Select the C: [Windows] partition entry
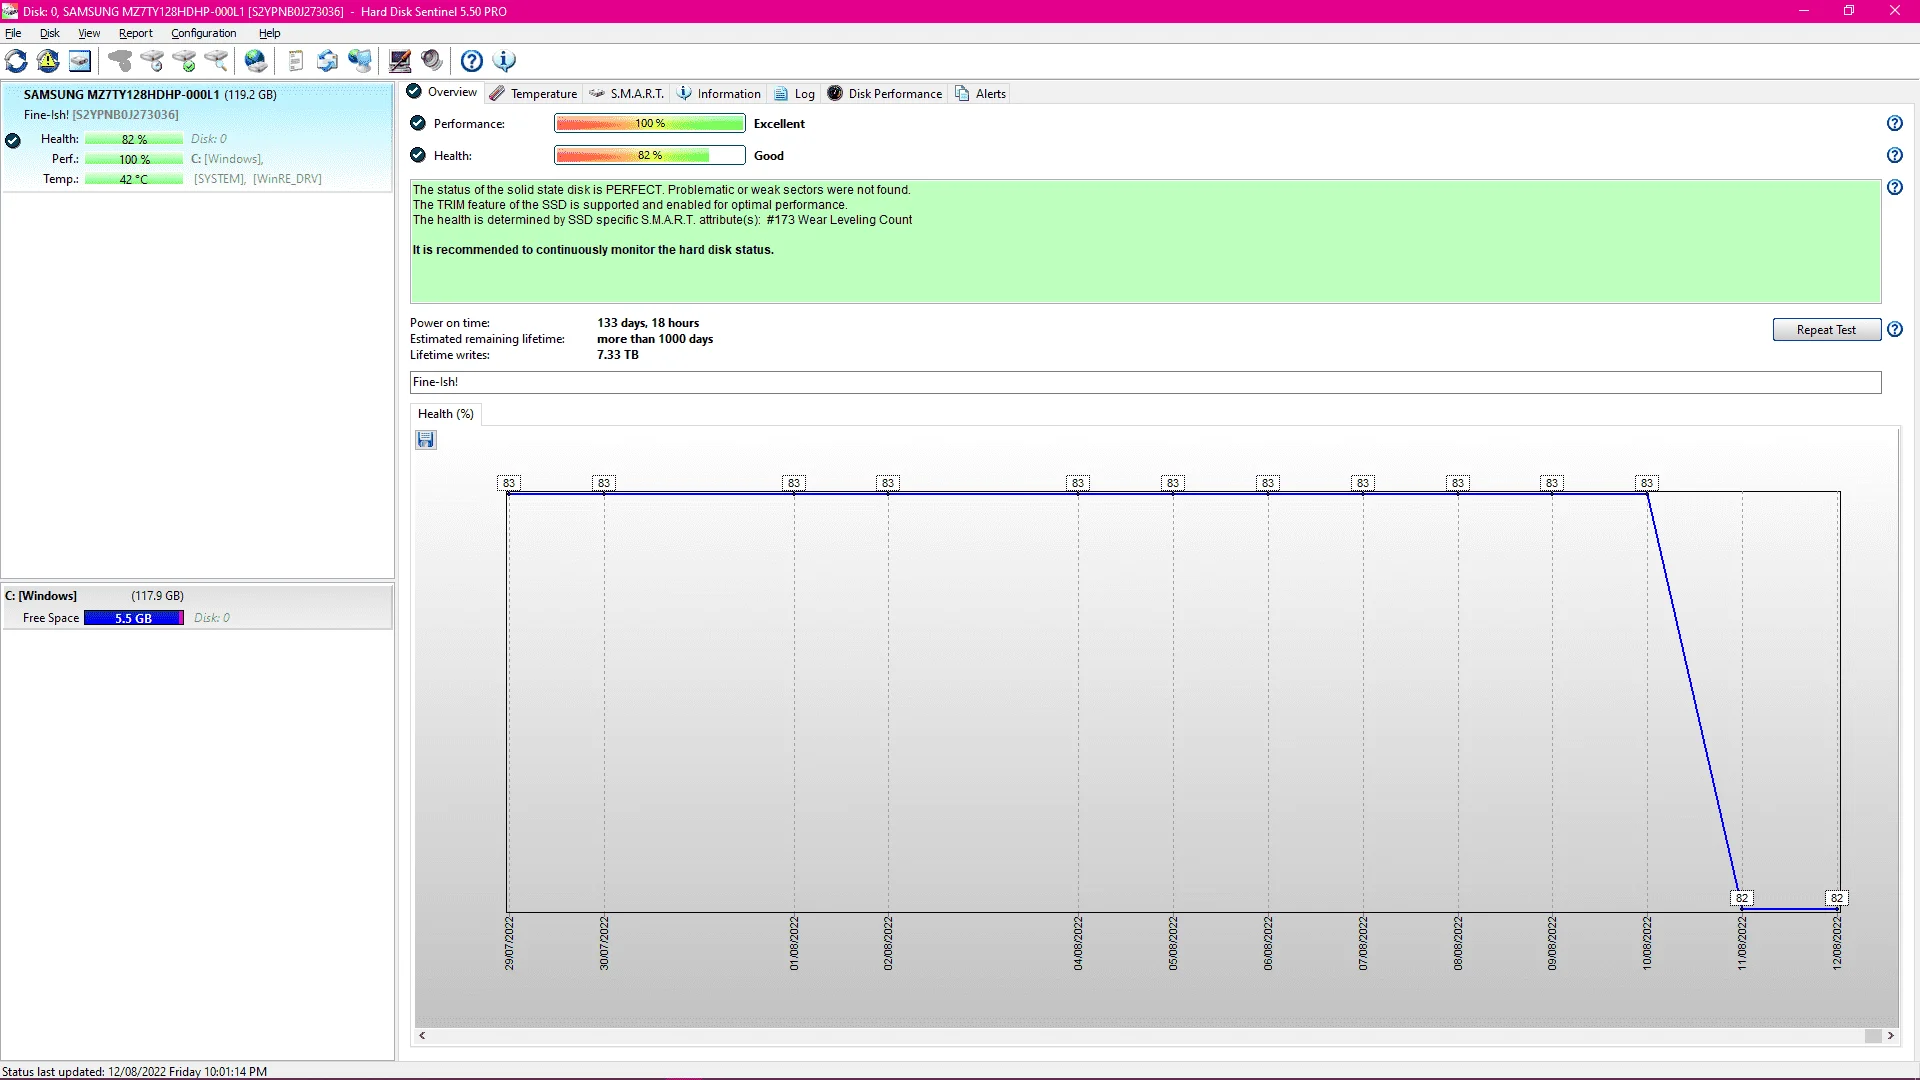Screen dimensions: 1920x1080 [x=197, y=607]
